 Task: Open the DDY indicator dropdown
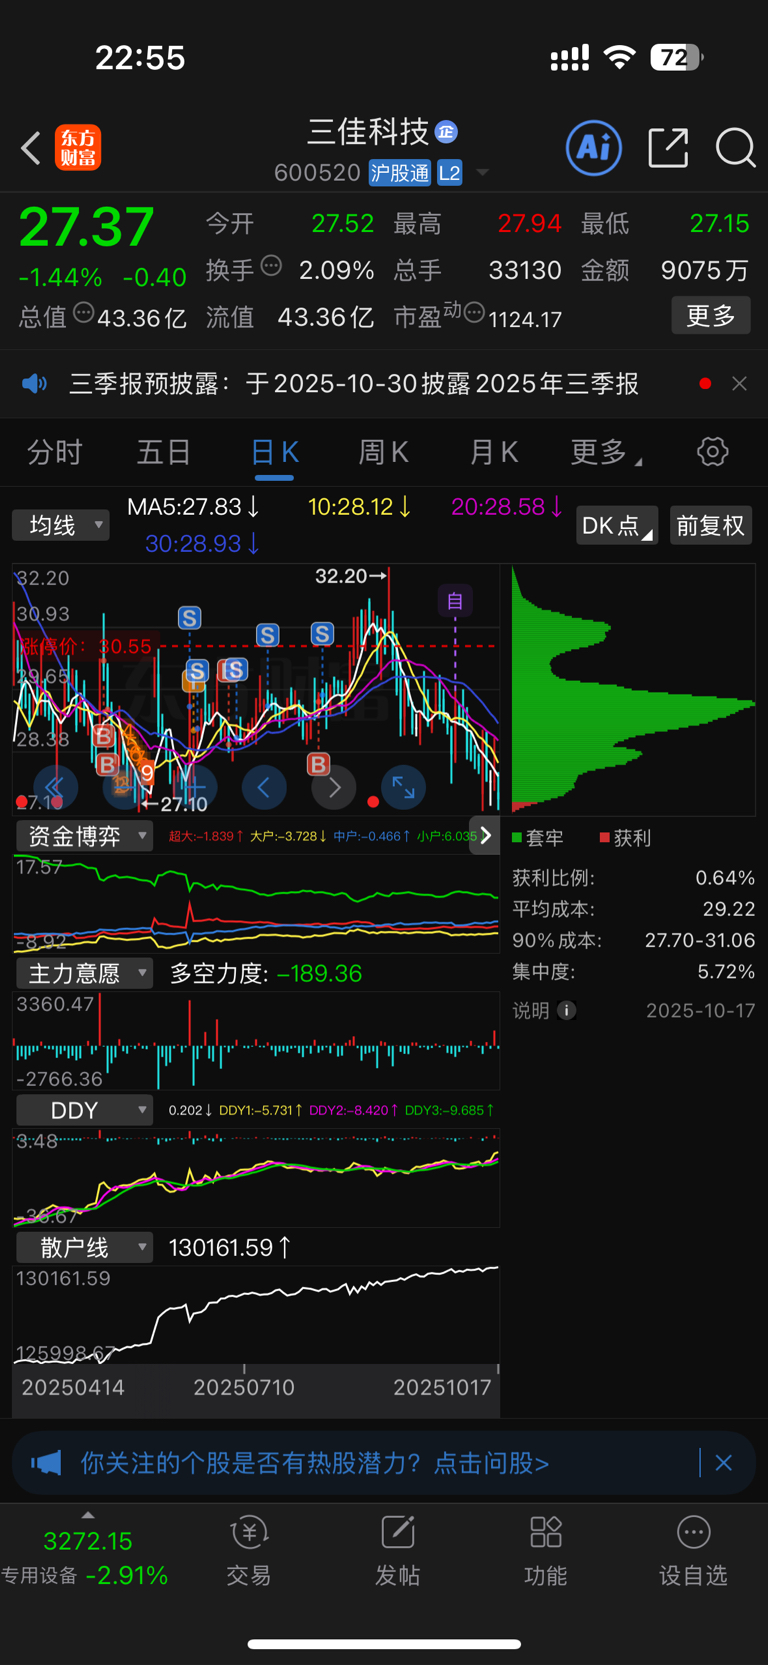click(x=84, y=1110)
